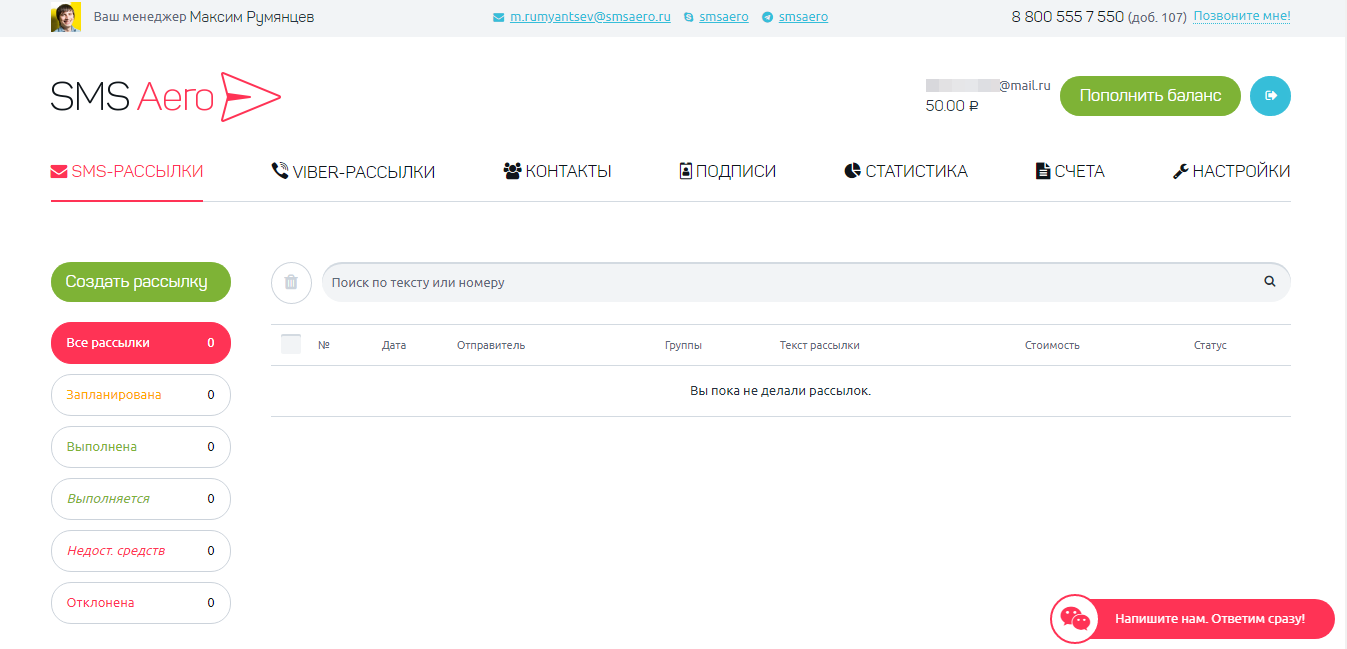Open the Настройки tab
The width and height of the screenshot is (1347, 649).
(1231, 172)
